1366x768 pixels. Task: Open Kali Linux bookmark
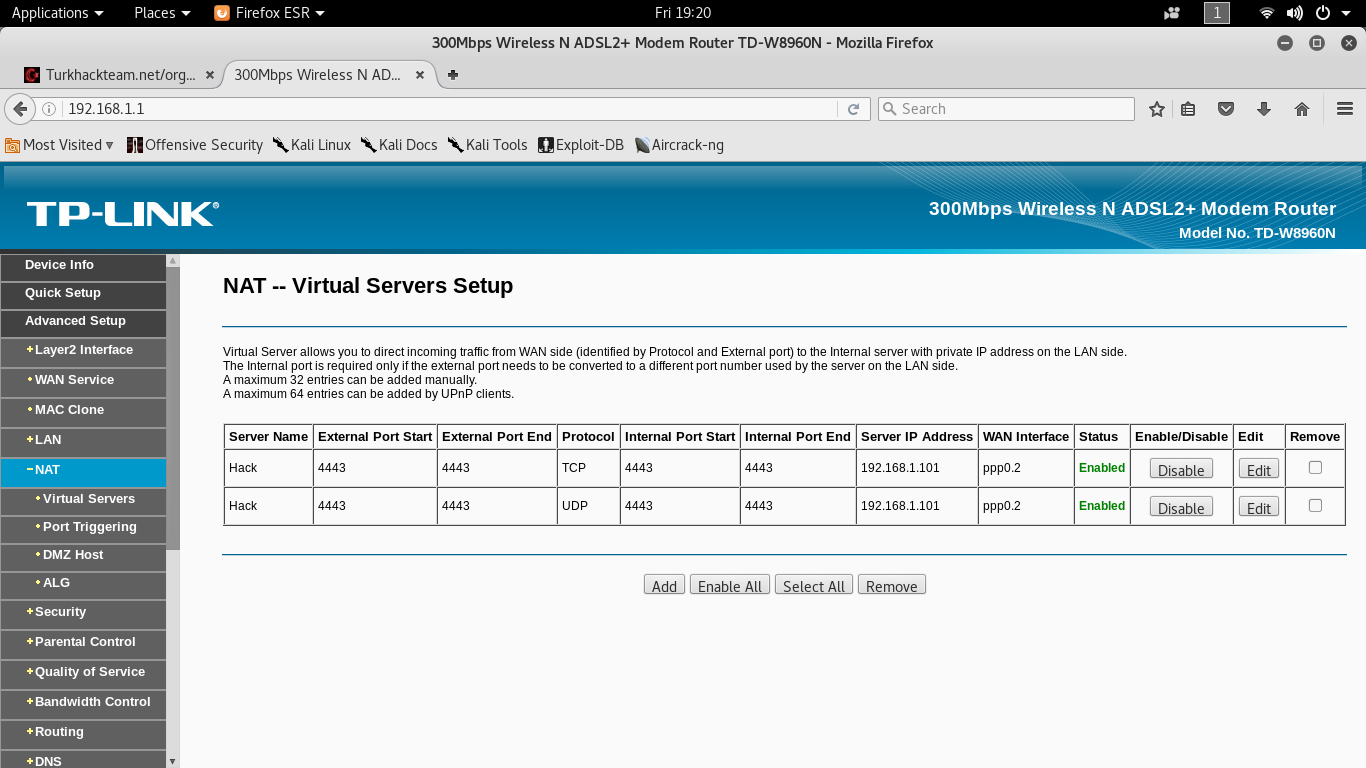tap(312, 145)
